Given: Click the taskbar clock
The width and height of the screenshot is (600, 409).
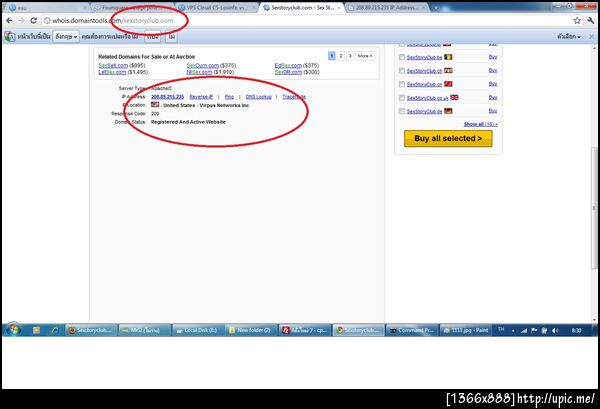Looking at the screenshot, I should [576, 330].
